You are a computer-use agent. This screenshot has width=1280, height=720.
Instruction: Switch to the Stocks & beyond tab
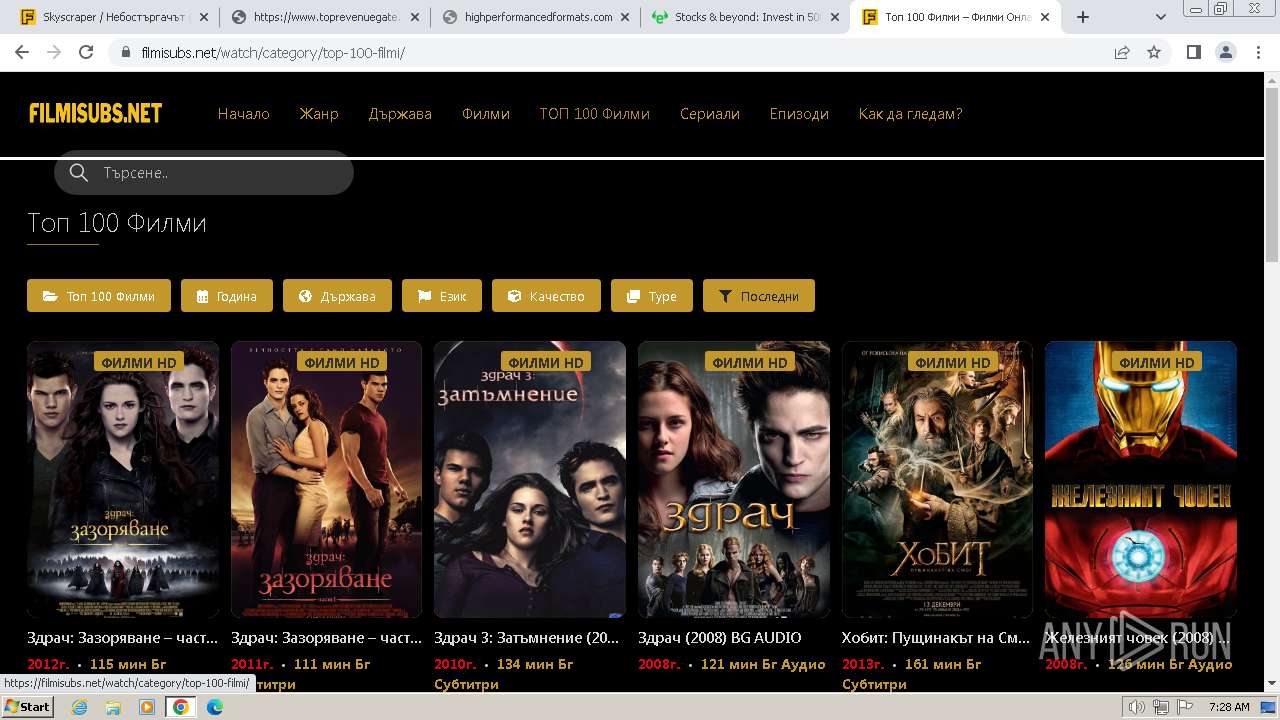click(744, 17)
